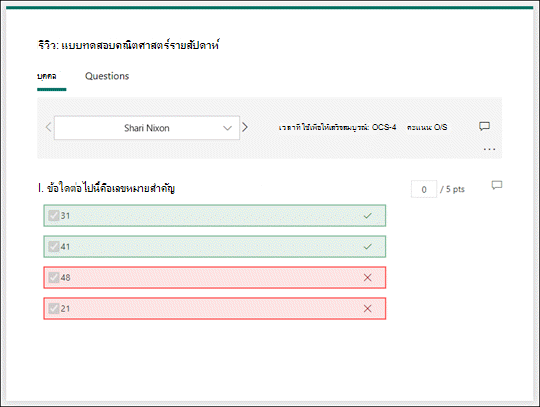The image size is (540, 407).
Task: Click the green checkmark on answer 41
Action: click(x=367, y=247)
